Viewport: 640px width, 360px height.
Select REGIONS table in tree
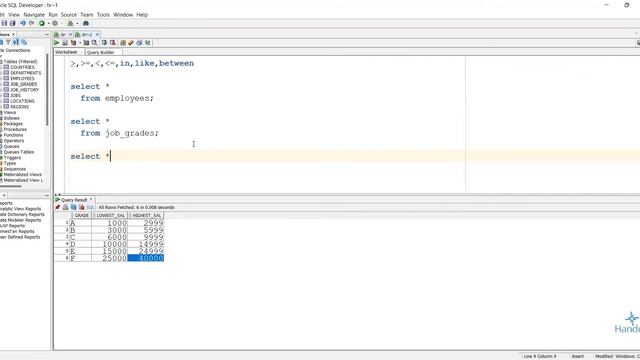tap(20, 107)
